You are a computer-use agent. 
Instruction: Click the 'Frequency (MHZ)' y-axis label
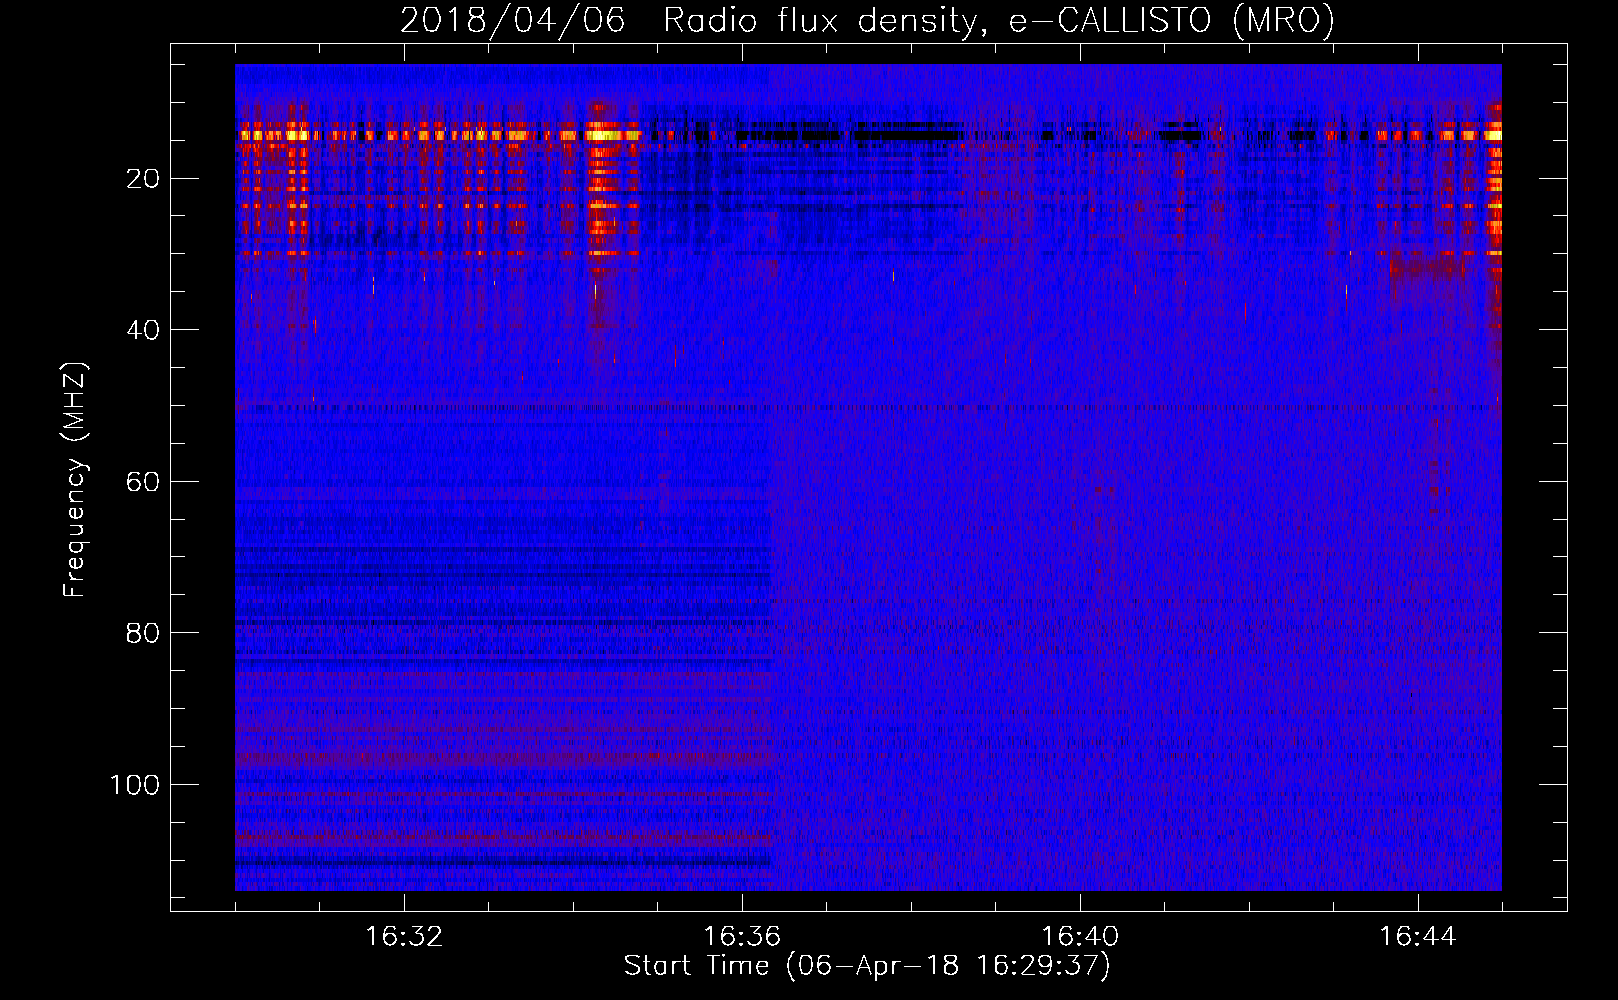pos(75,479)
